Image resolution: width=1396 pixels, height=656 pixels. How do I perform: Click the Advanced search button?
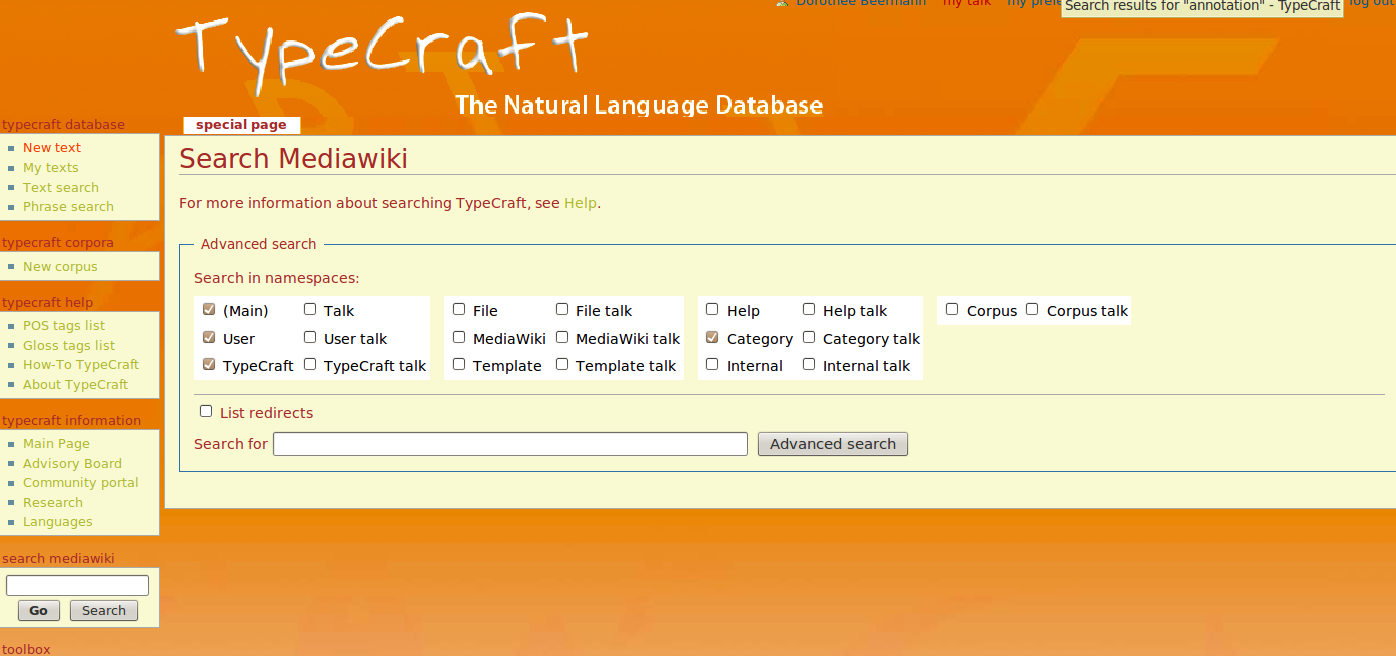(x=833, y=444)
